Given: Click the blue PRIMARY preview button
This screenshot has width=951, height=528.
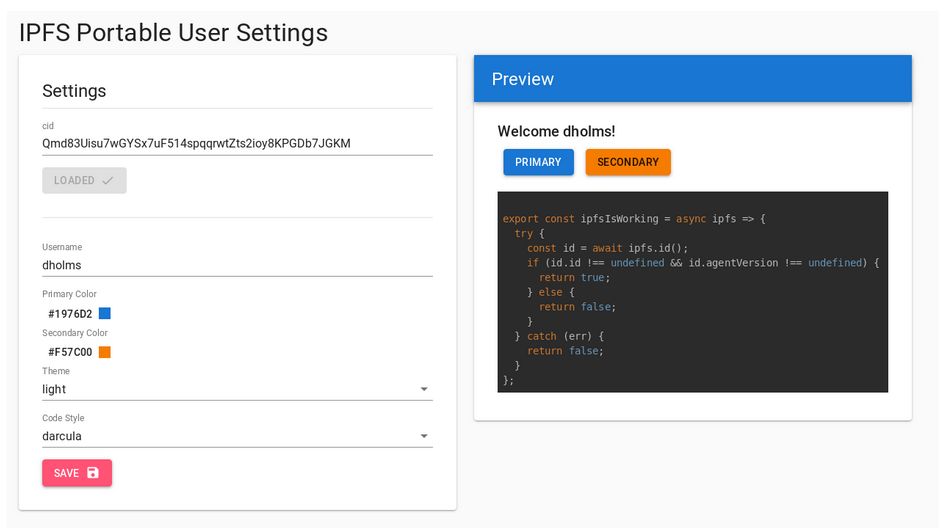Looking at the screenshot, I should point(538,162).
